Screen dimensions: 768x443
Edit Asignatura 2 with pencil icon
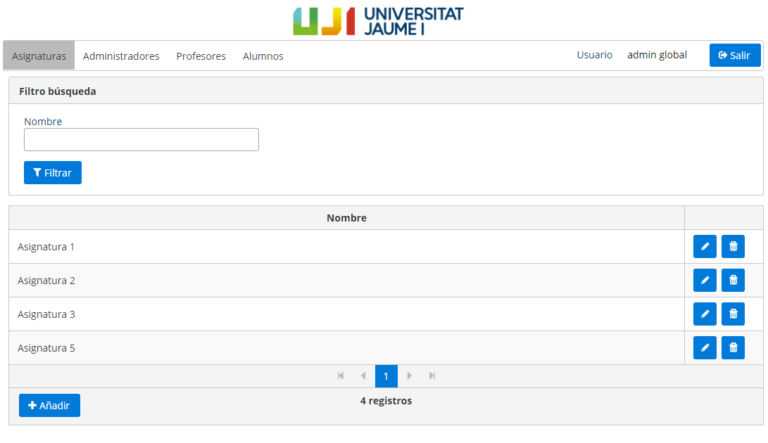pos(704,281)
